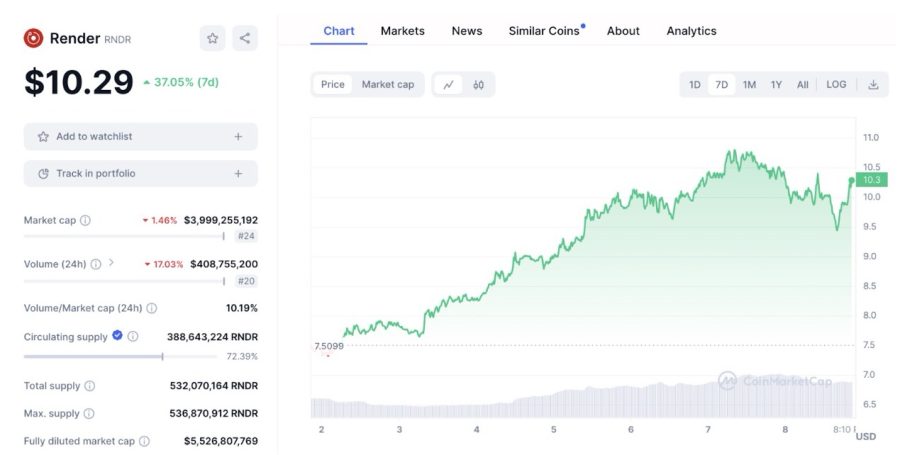Screen dimensions: 900x455
Task: Click the info icon next to Total supply
Action: pyautogui.click(x=90, y=386)
